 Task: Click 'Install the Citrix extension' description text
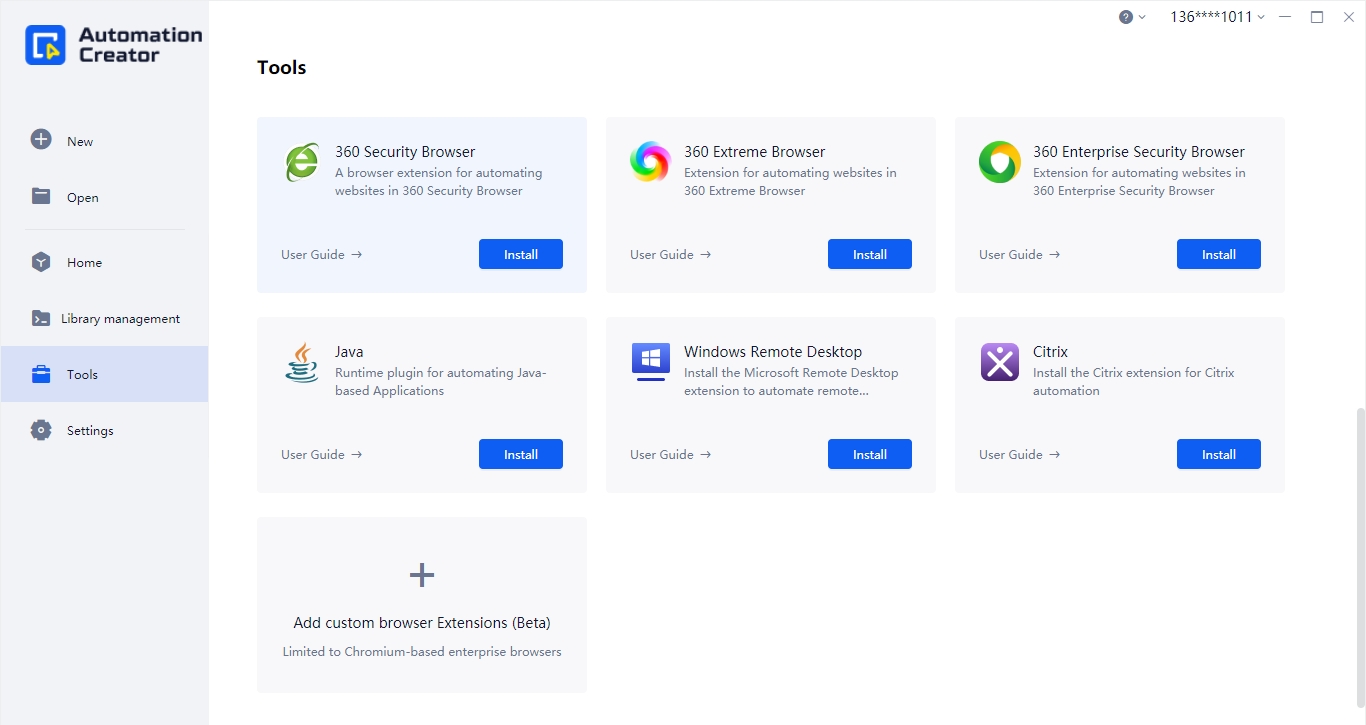click(x=1134, y=382)
